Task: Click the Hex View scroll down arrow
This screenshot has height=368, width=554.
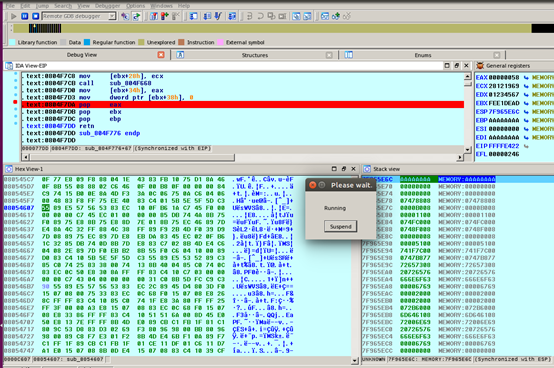Action: pos(354,361)
